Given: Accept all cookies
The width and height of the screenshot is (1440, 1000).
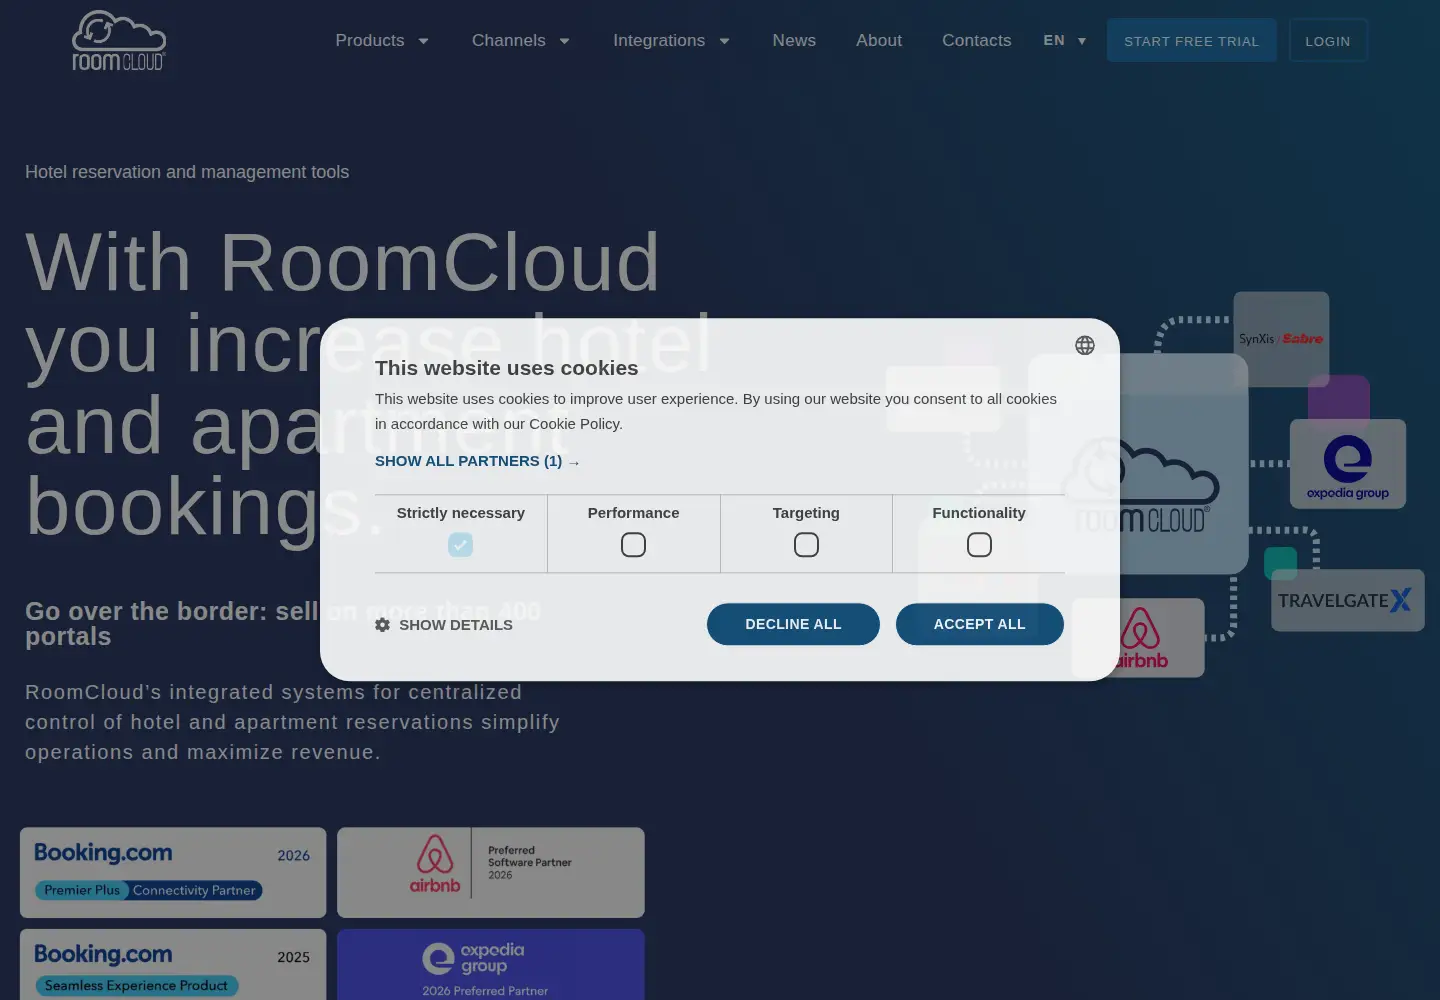Looking at the screenshot, I should point(980,624).
